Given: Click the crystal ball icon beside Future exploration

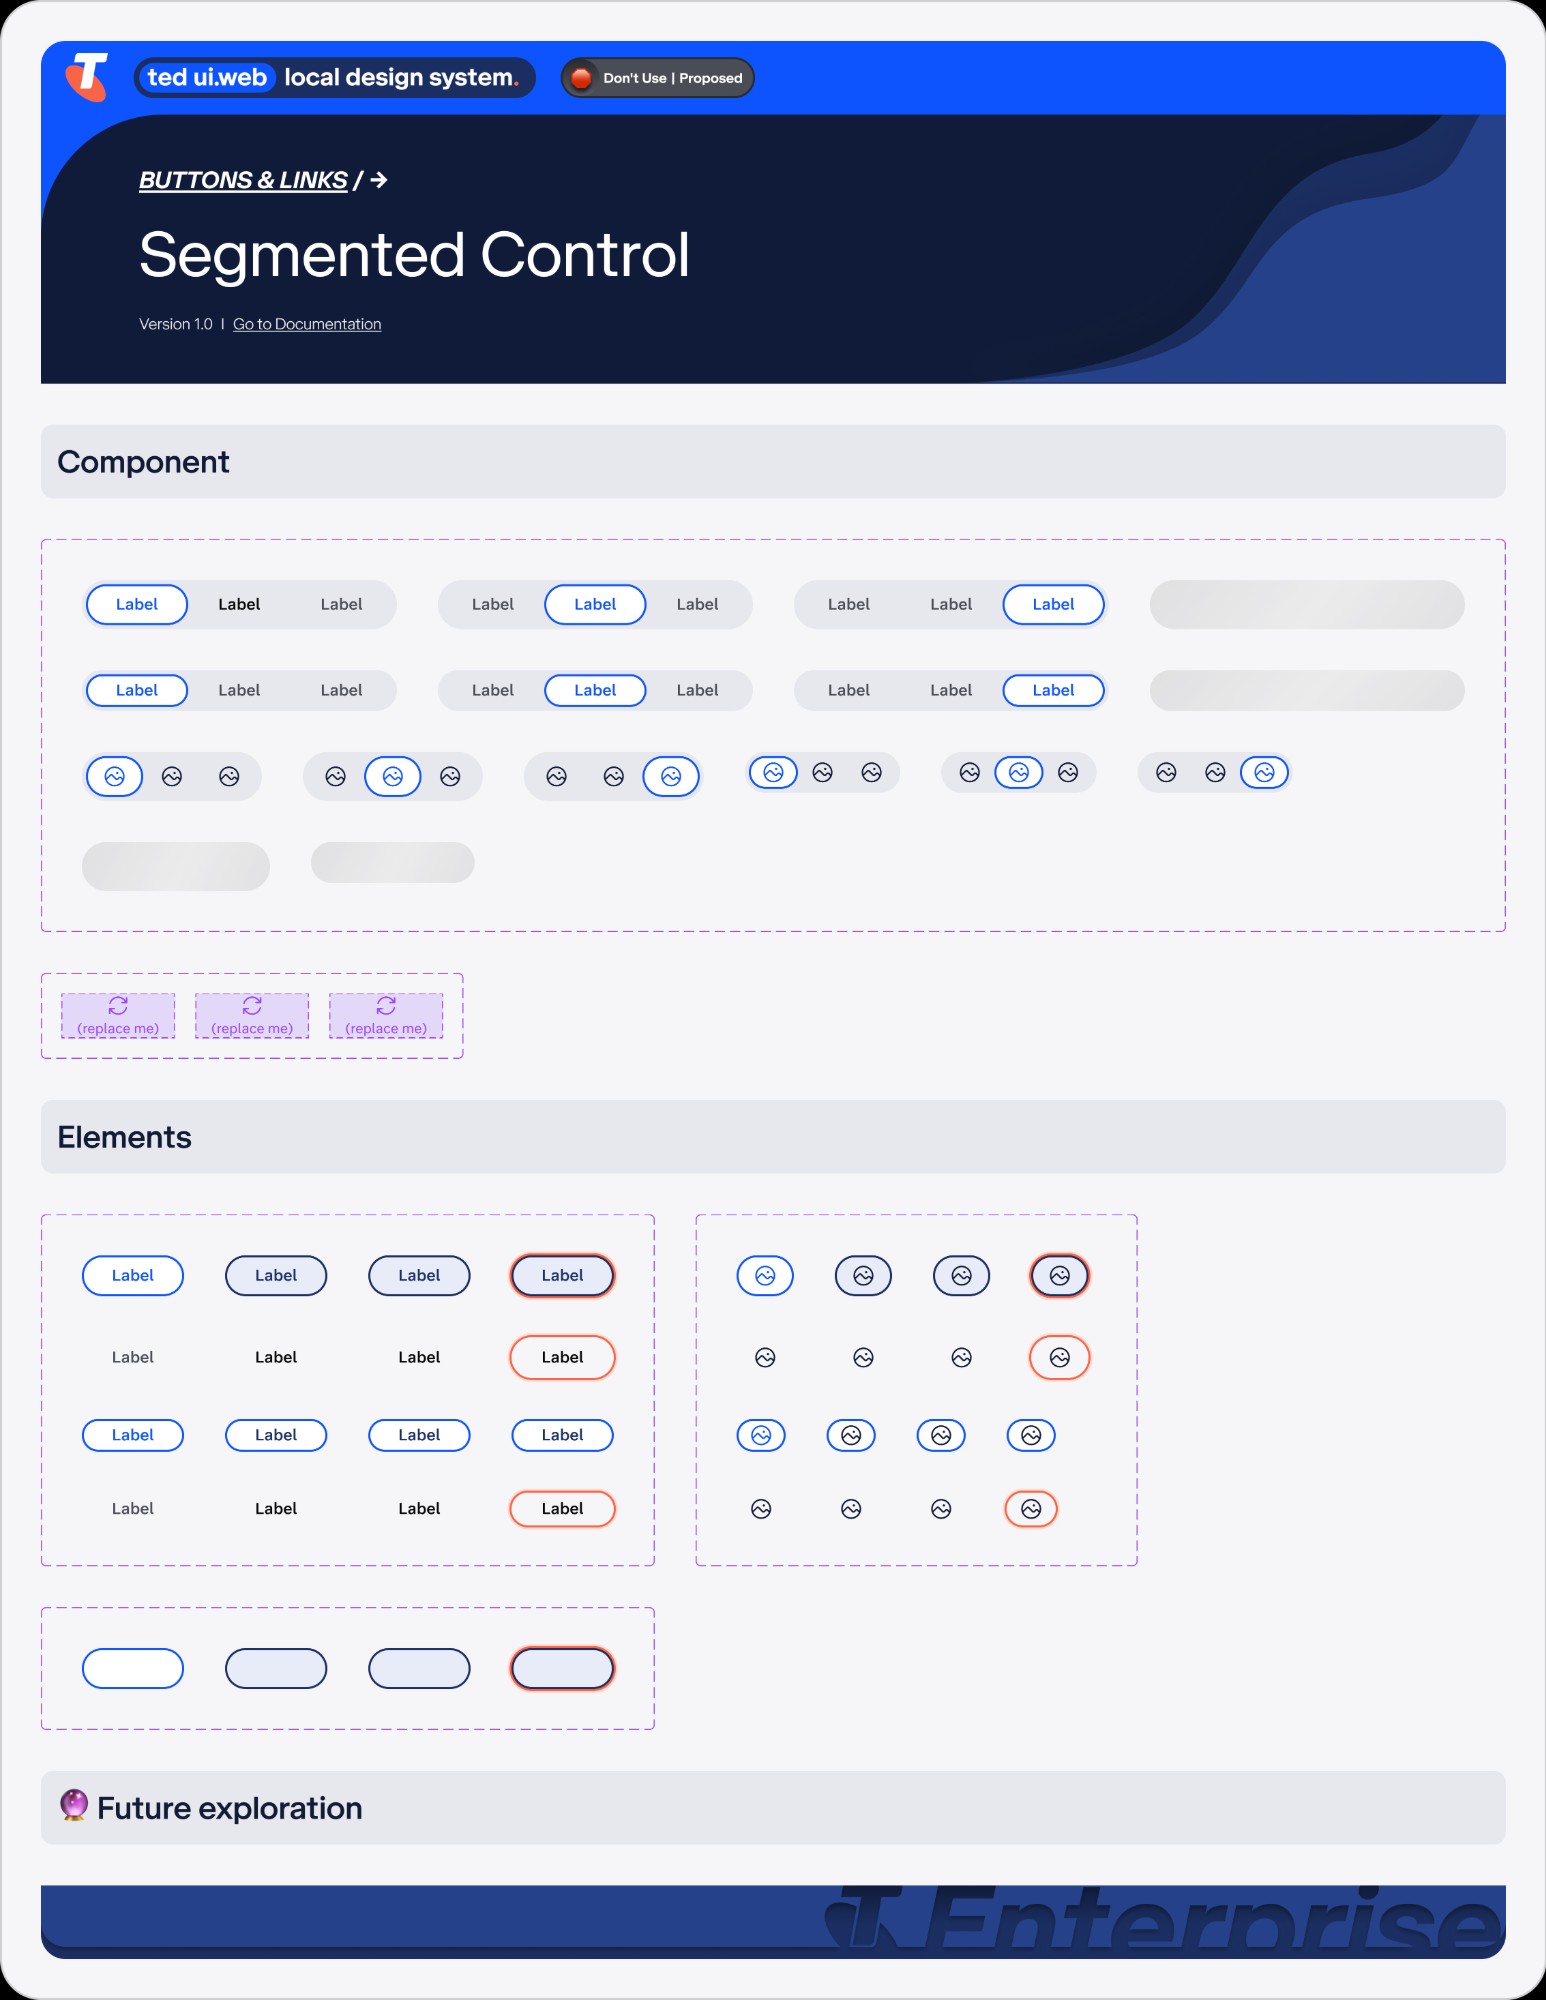Looking at the screenshot, I should click(x=74, y=1807).
